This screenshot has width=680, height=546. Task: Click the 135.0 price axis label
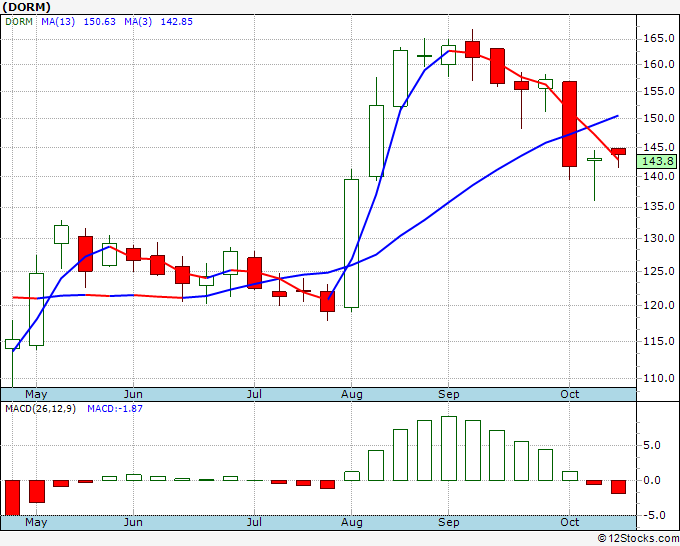(658, 206)
